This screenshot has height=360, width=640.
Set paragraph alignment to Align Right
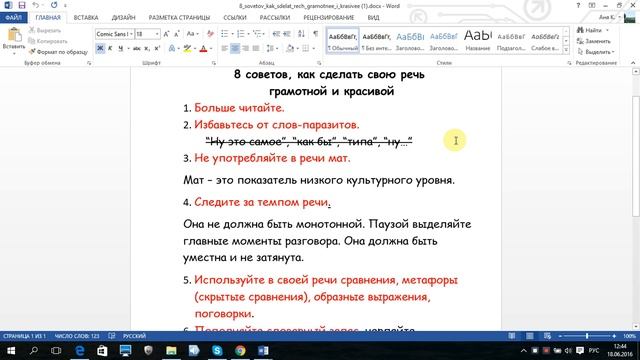click(245, 49)
